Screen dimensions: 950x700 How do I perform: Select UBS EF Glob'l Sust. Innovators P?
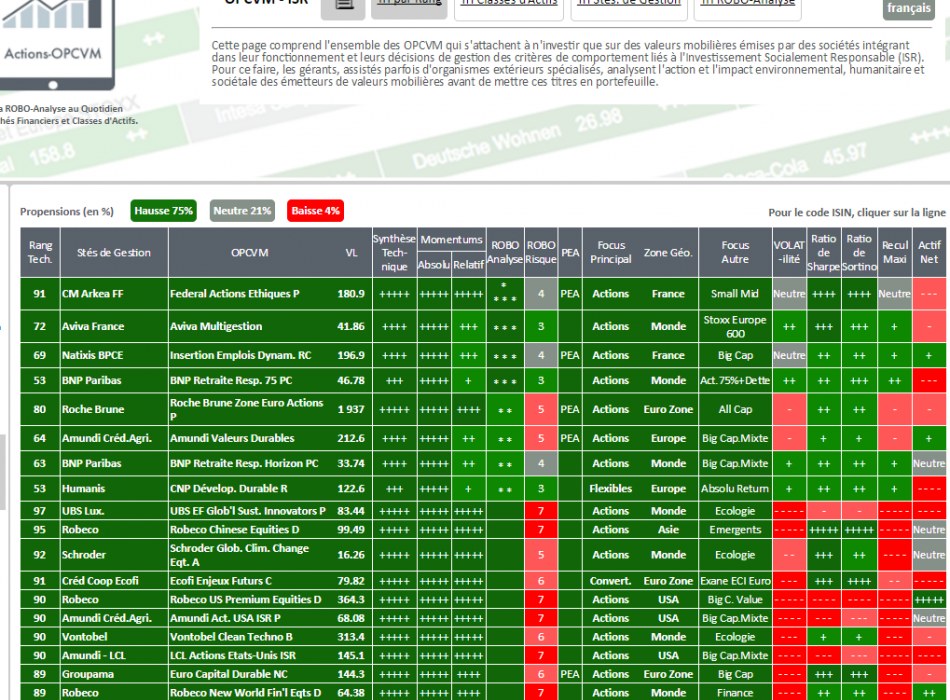pyautogui.click(x=483, y=511)
